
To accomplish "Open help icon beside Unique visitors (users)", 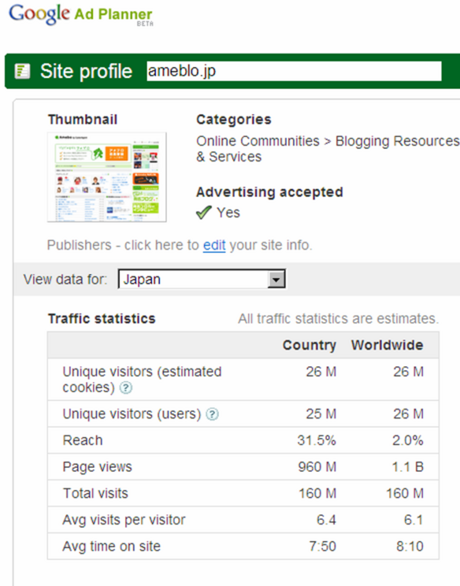I will point(213,414).
